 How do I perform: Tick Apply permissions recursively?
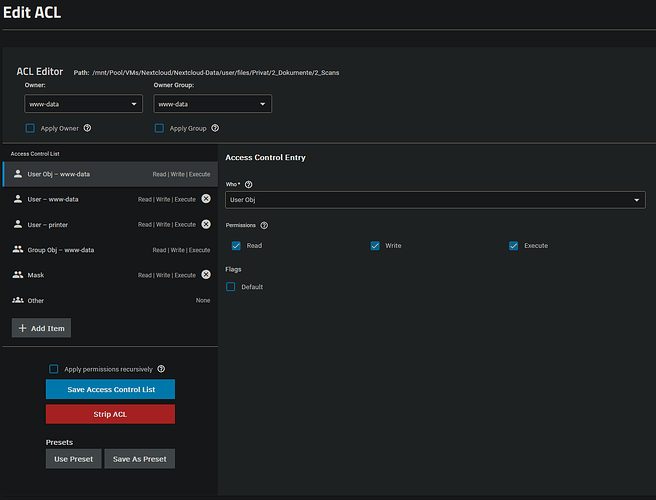click(x=54, y=369)
